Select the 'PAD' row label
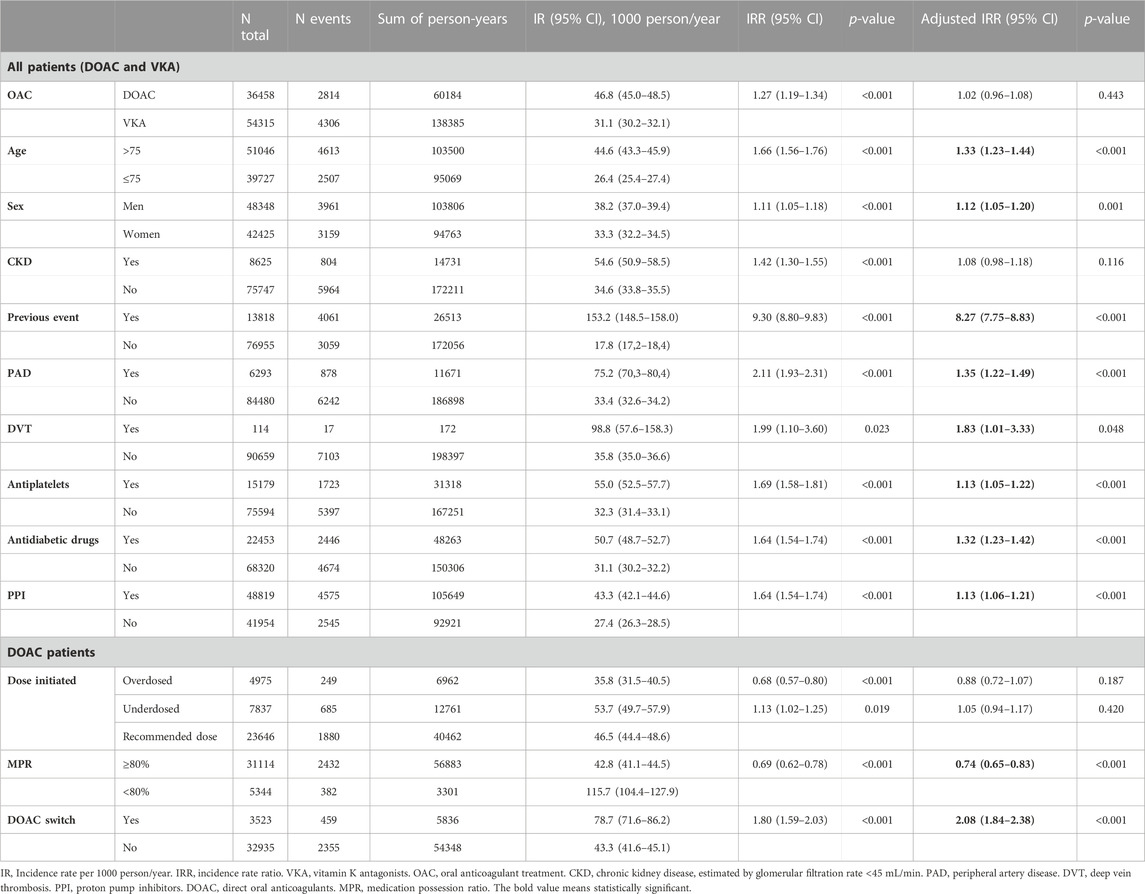Image resolution: width=1145 pixels, height=894 pixels. point(19,372)
